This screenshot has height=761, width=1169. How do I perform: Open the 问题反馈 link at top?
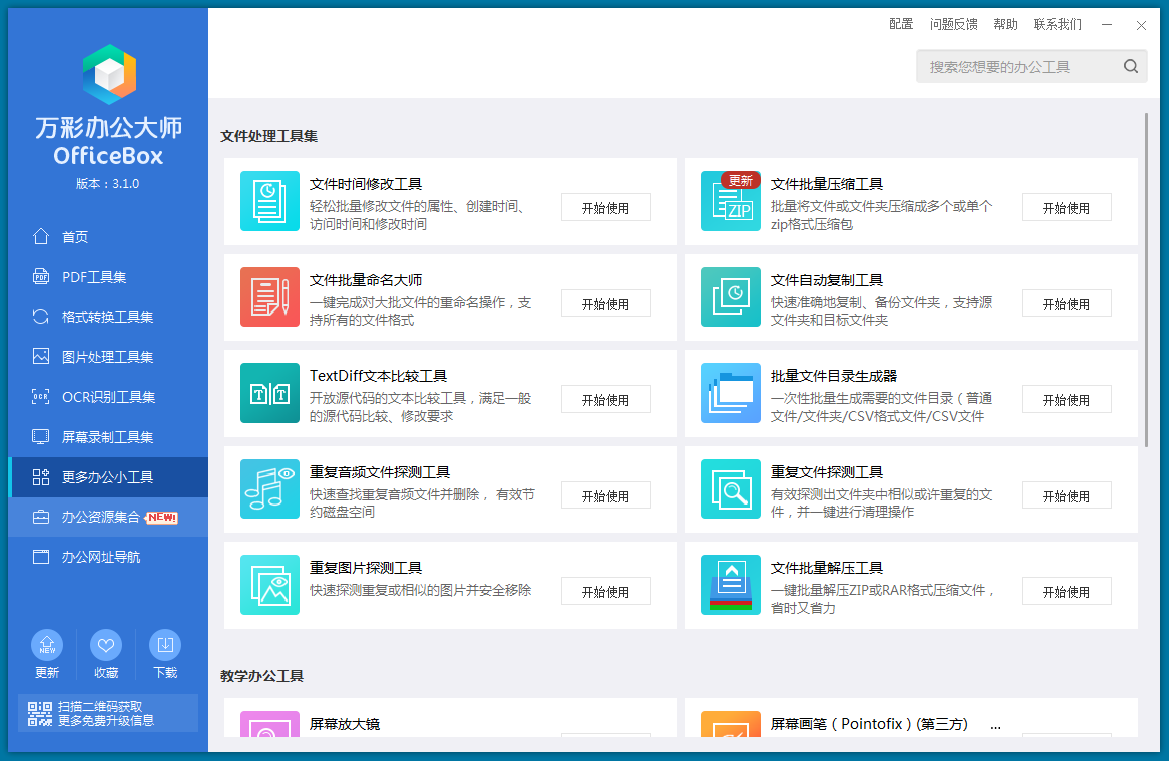click(x=953, y=24)
